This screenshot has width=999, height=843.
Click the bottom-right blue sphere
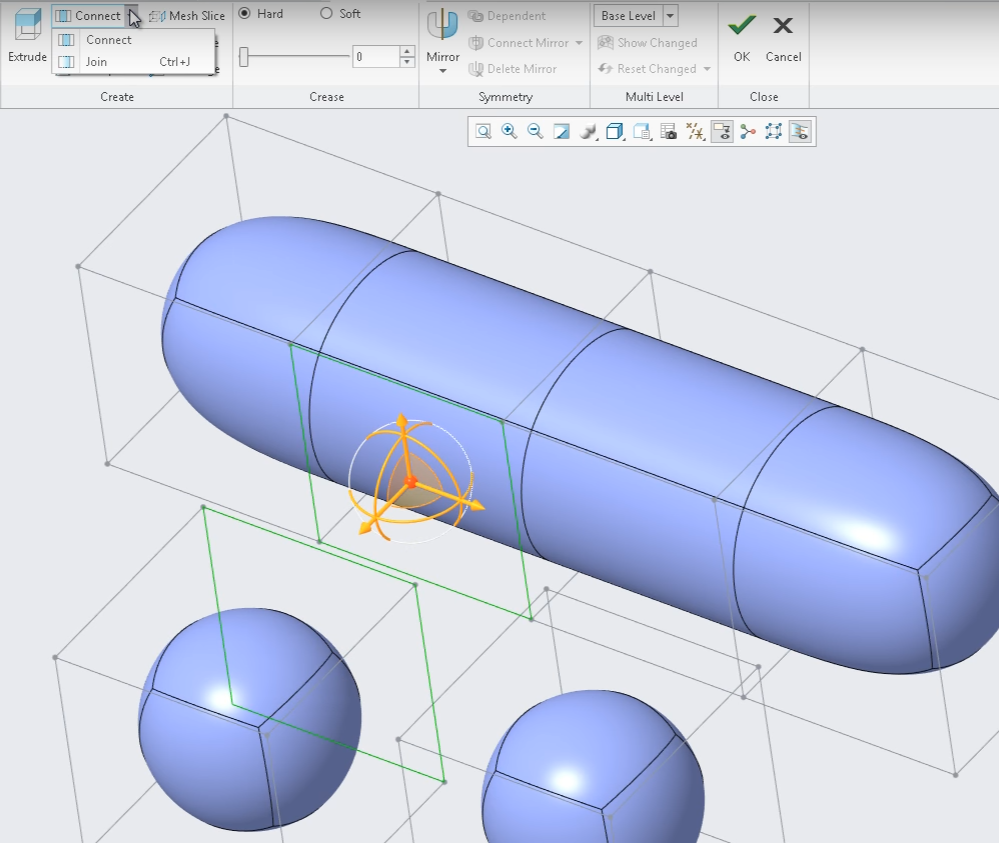click(x=593, y=767)
